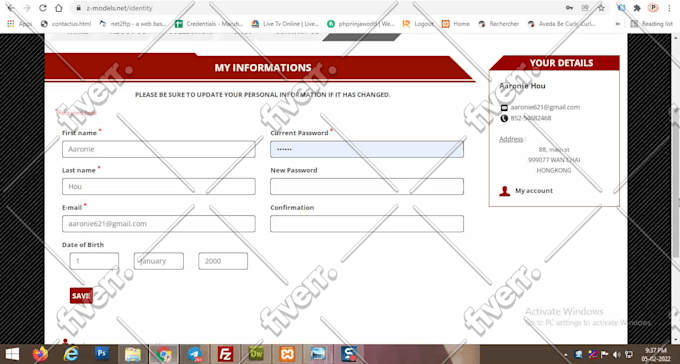Open the birth month dropdown
This screenshot has width=680, height=364.
click(x=159, y=261)
